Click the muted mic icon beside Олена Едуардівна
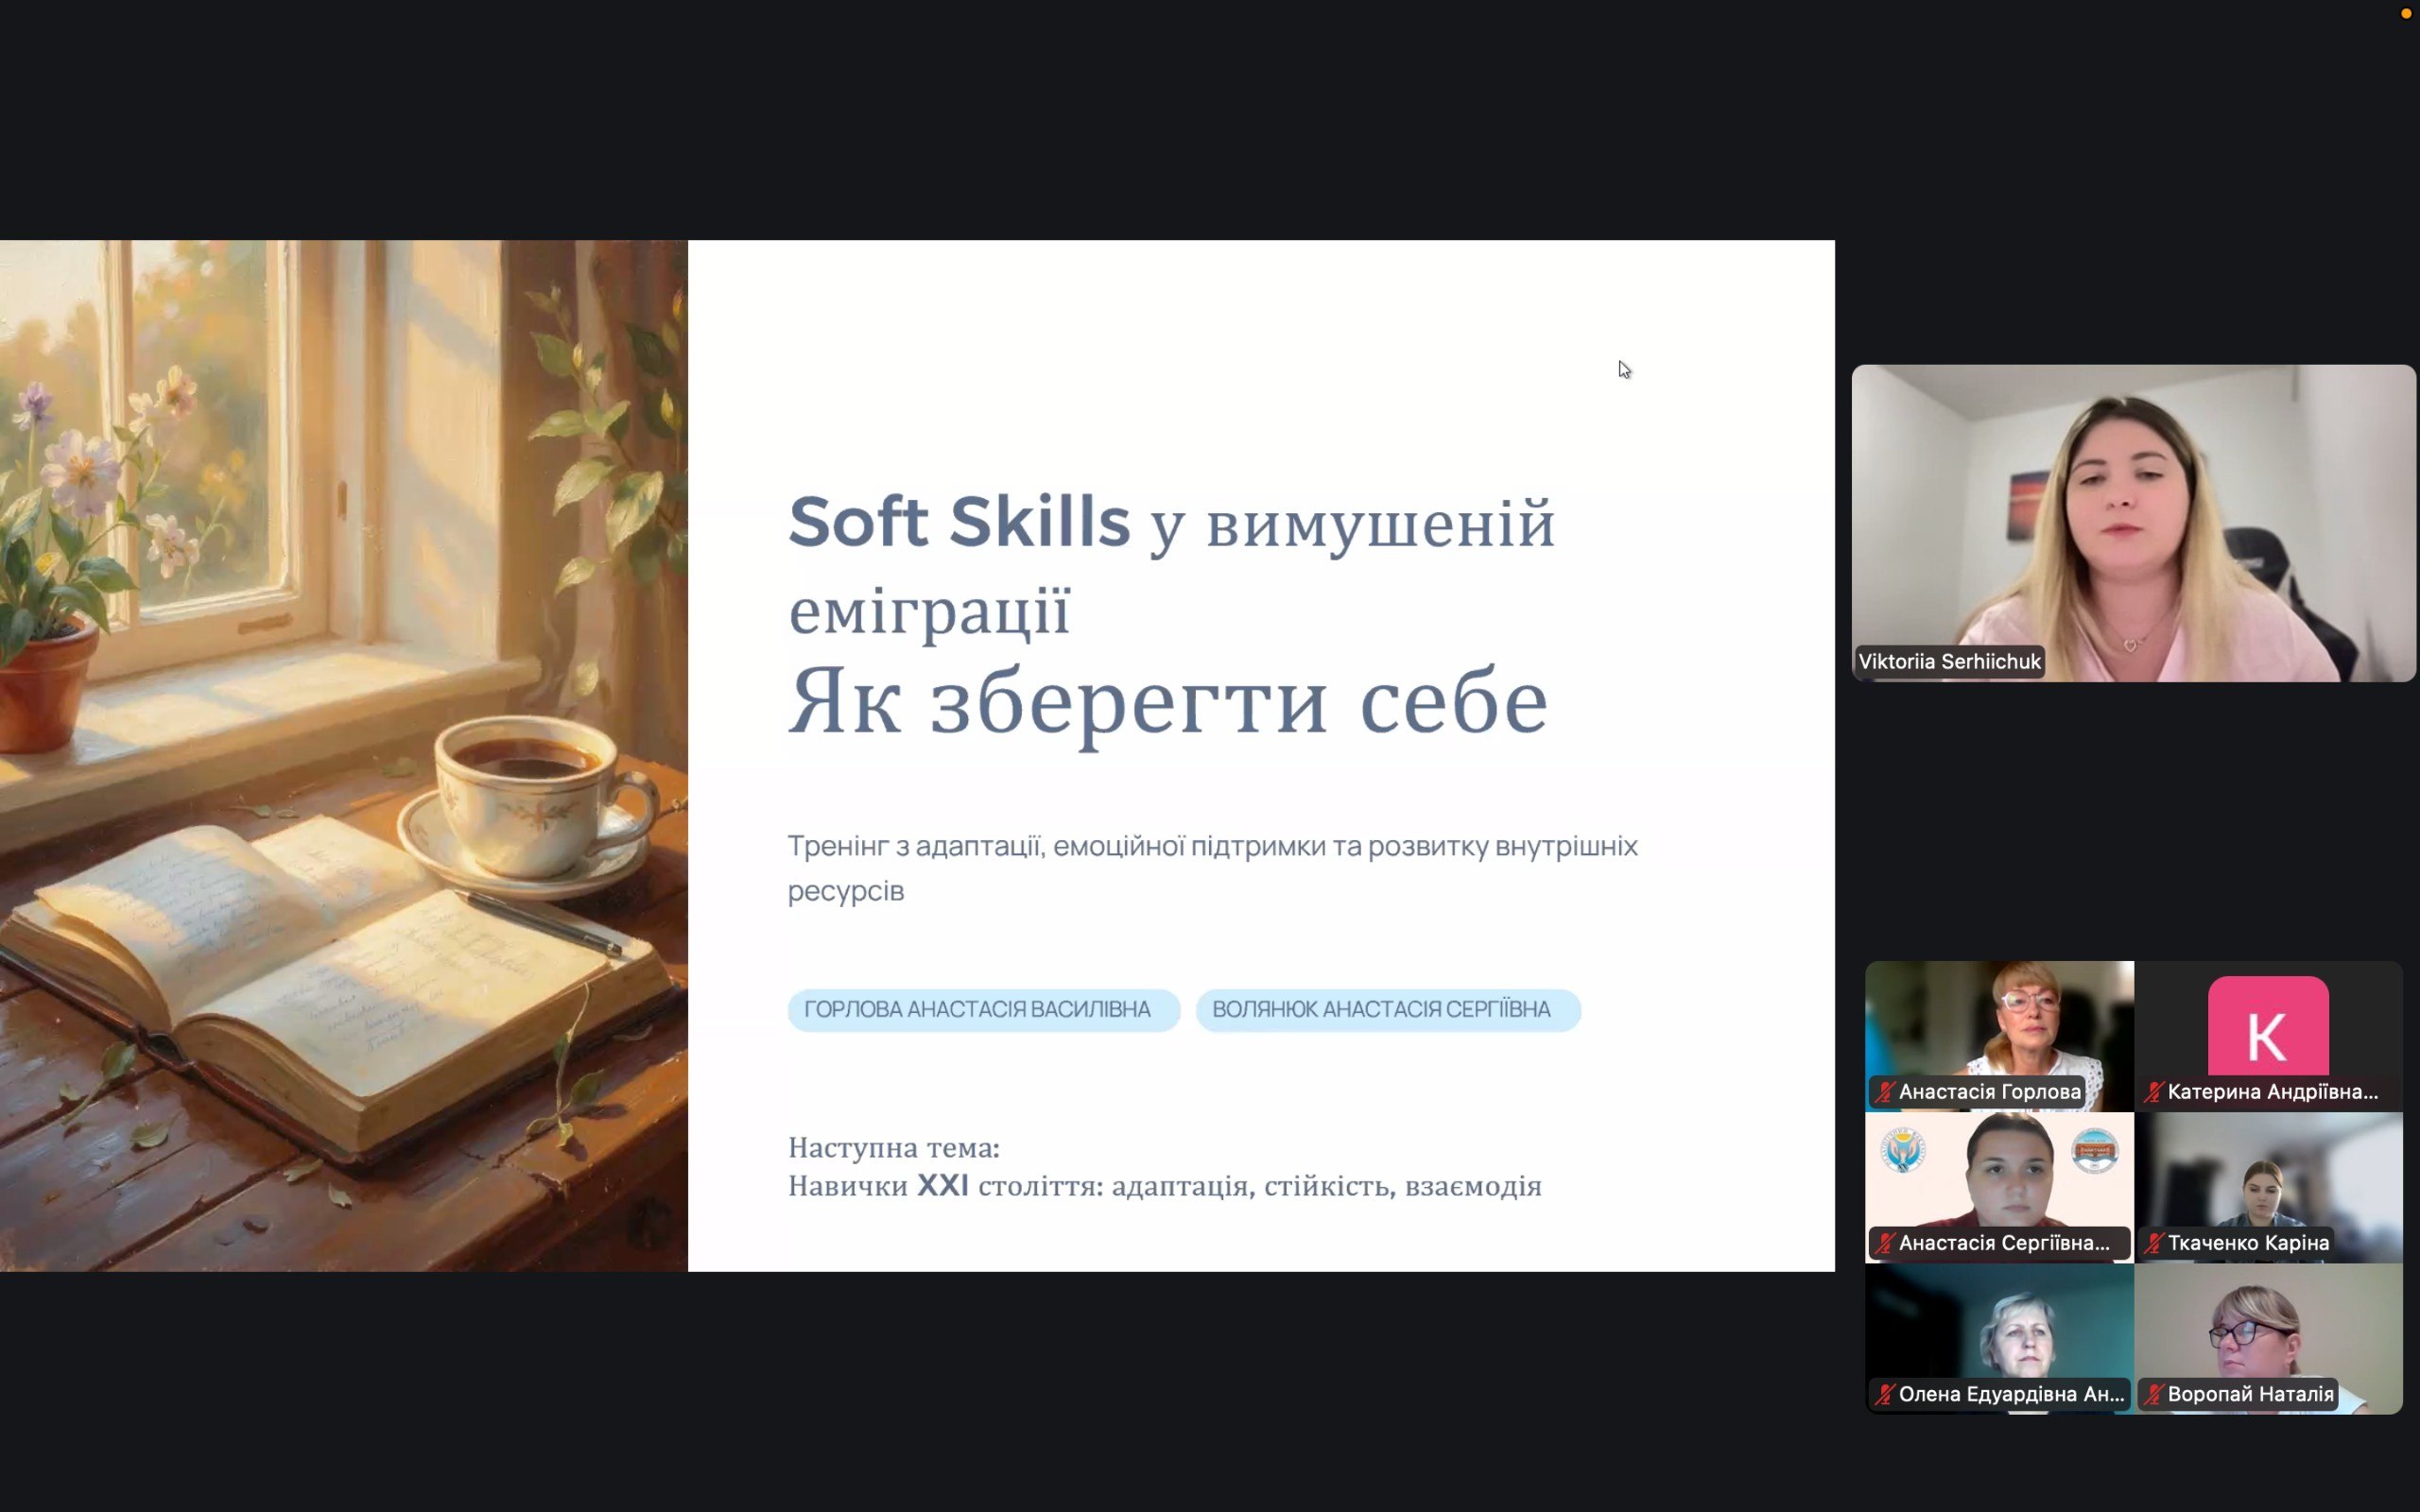The image size is (2420, 1512). [1885, 1394]
